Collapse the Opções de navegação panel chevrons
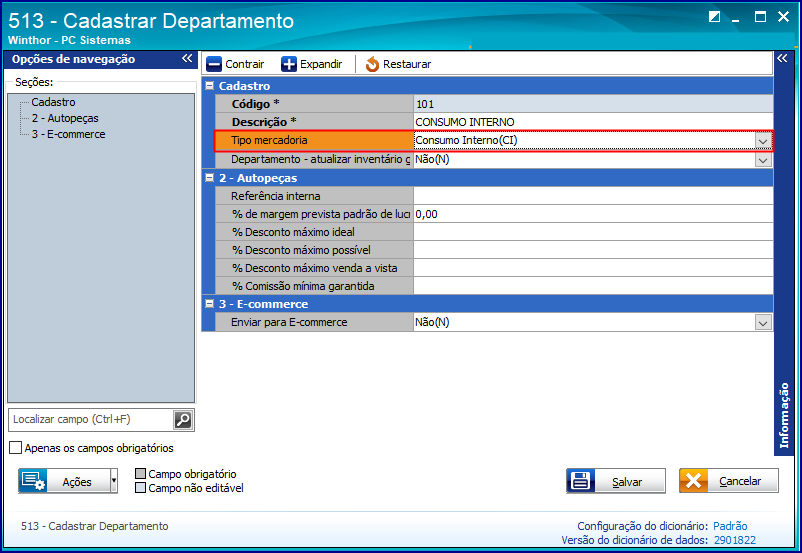Image resolution: width=802 pixels, height=553 pixels. click(187, 59)
